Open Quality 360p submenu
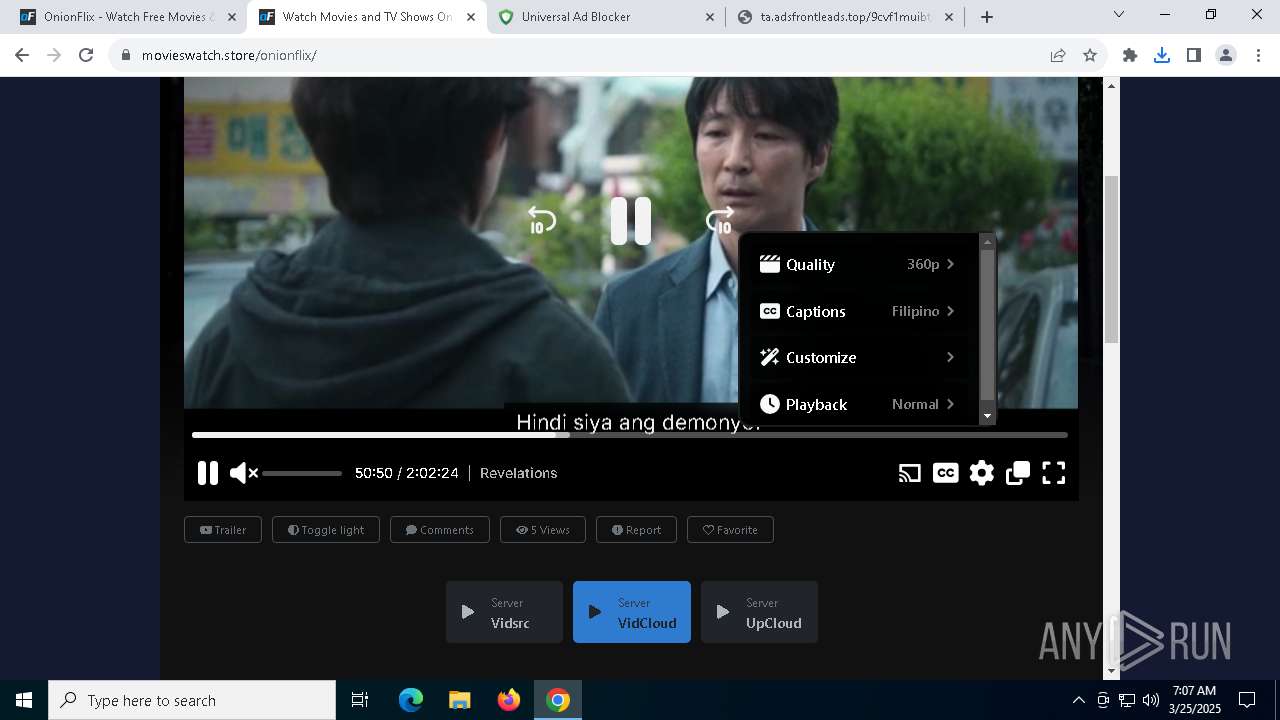The width and height of the screenshot is (1280, 720). point(858,264)
